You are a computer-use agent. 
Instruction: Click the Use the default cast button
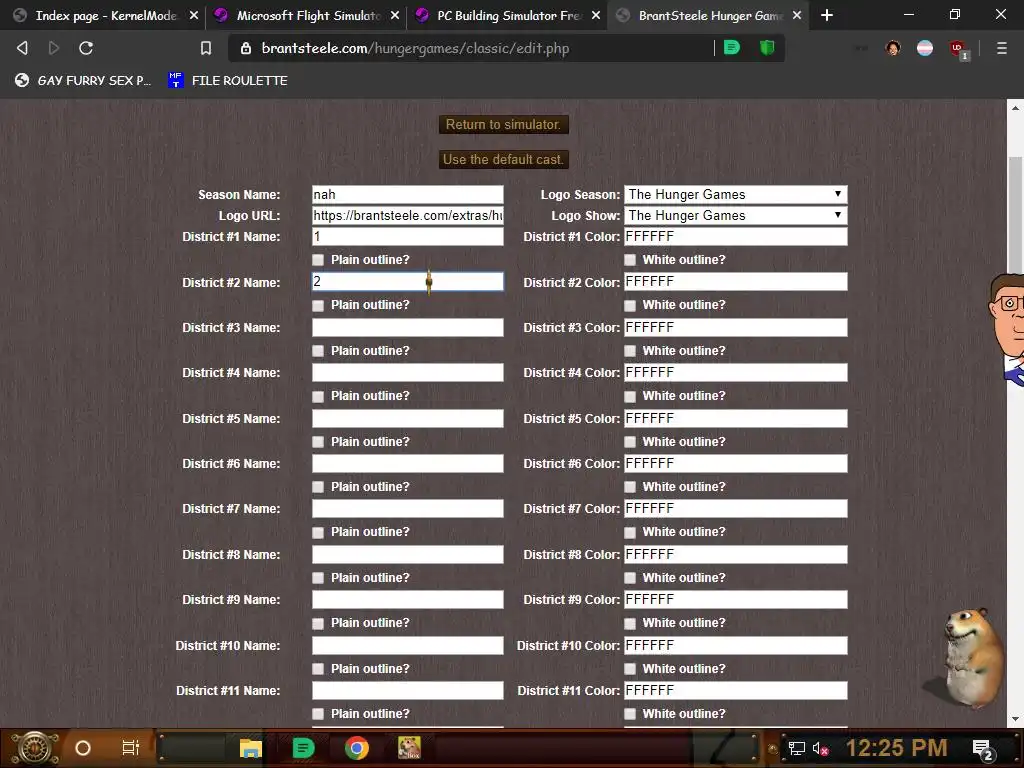(504, 159)
